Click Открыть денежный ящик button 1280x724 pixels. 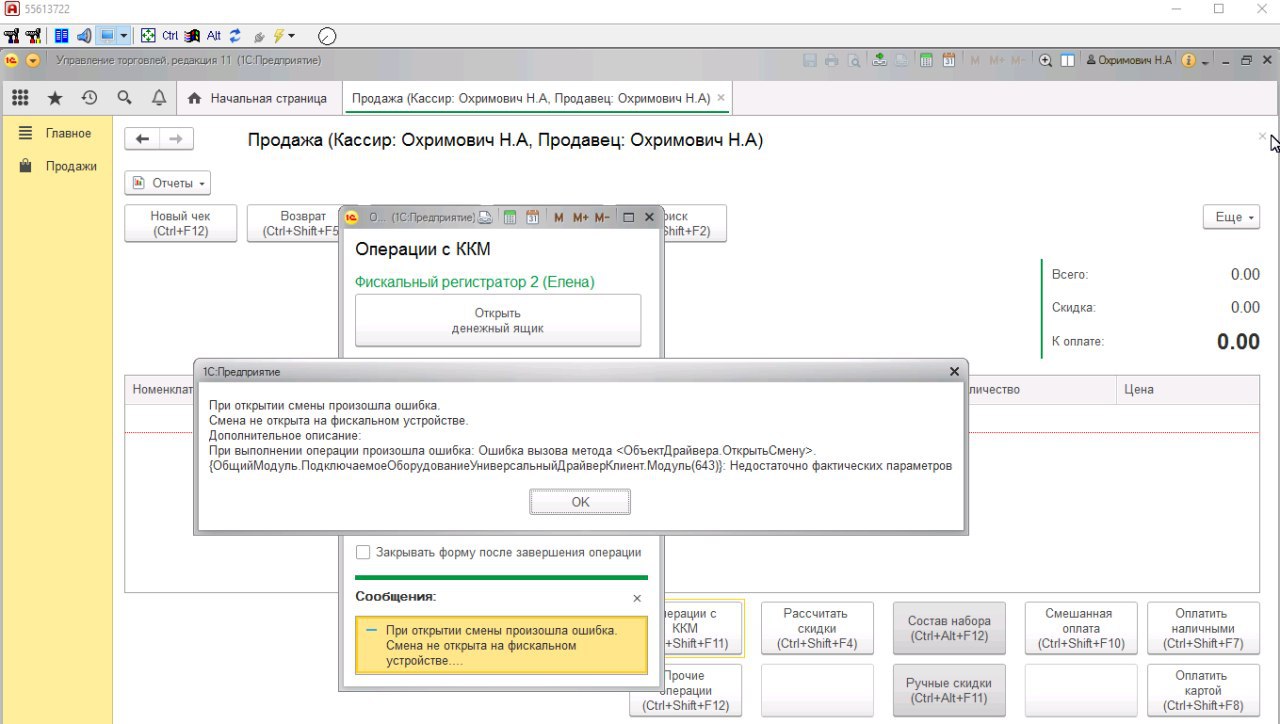point(498,320)
